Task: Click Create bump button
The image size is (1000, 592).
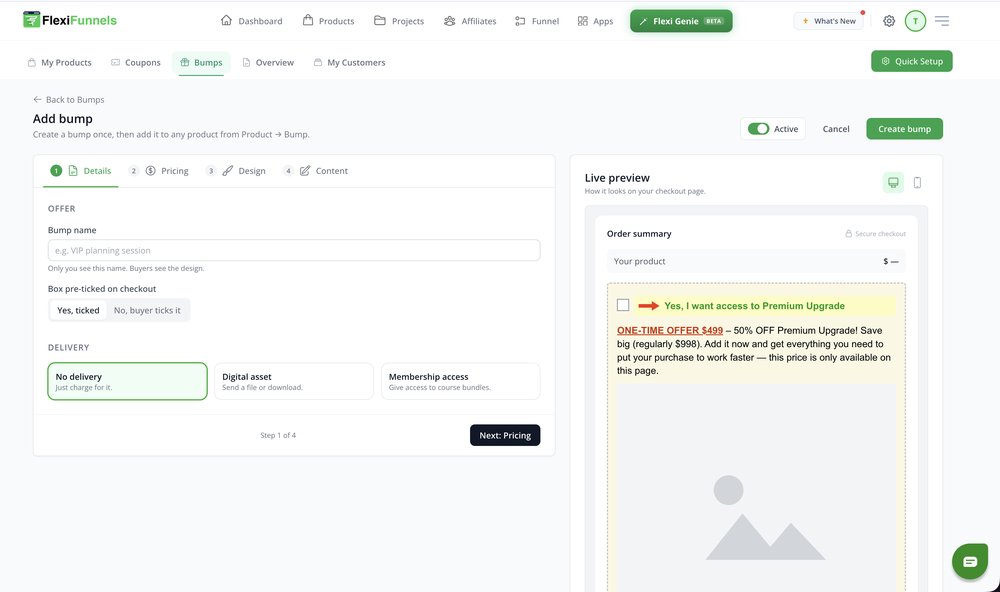Action: pos(904,129)
